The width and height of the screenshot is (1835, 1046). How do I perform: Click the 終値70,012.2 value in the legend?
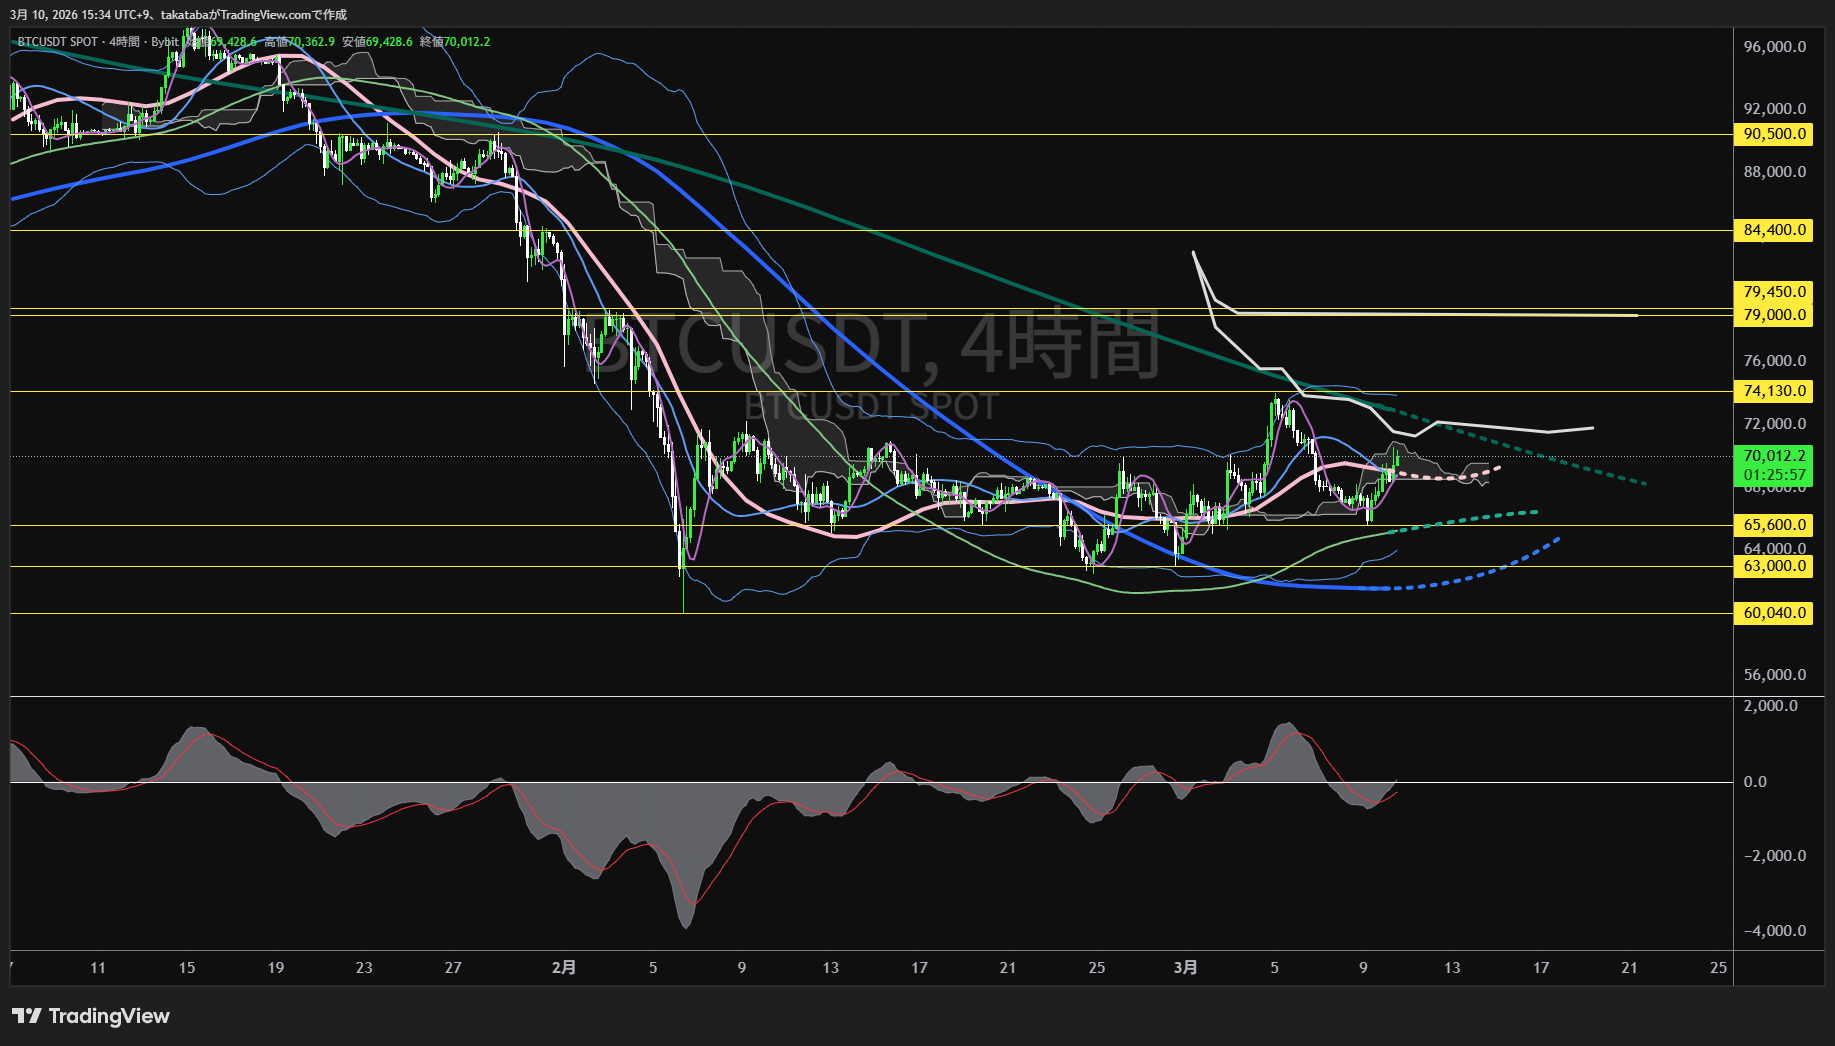pos(455,42)
